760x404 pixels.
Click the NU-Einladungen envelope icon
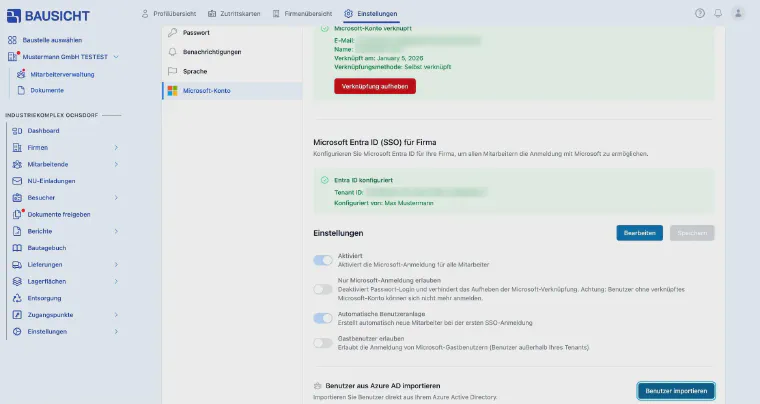coord(17,181)
